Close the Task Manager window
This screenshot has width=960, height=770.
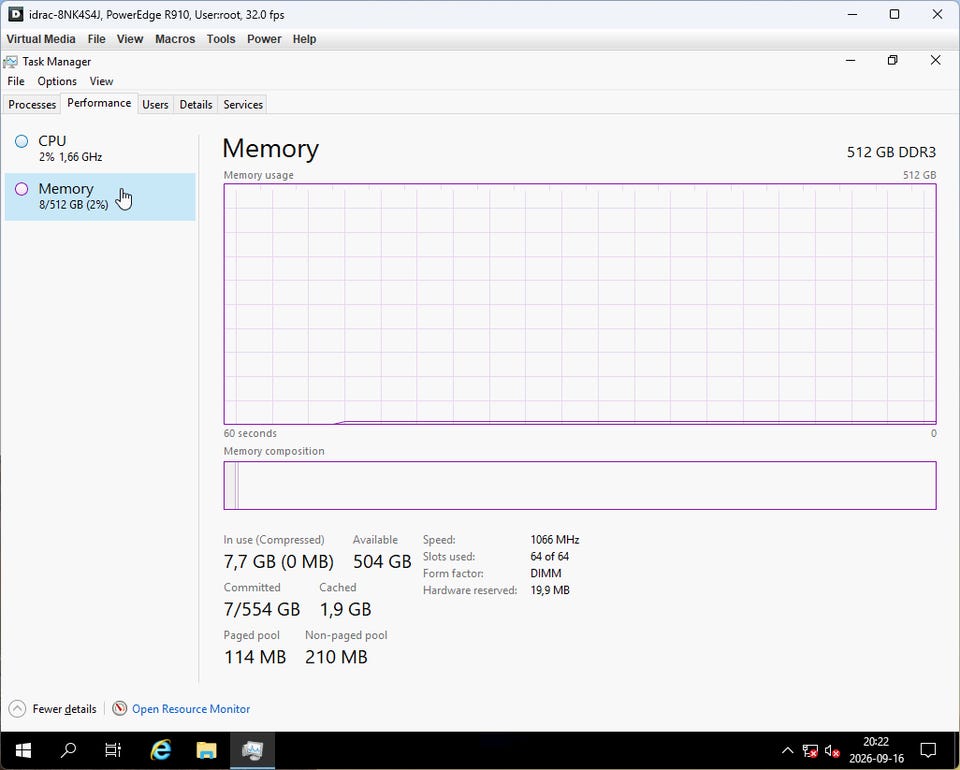coord(936,60)
